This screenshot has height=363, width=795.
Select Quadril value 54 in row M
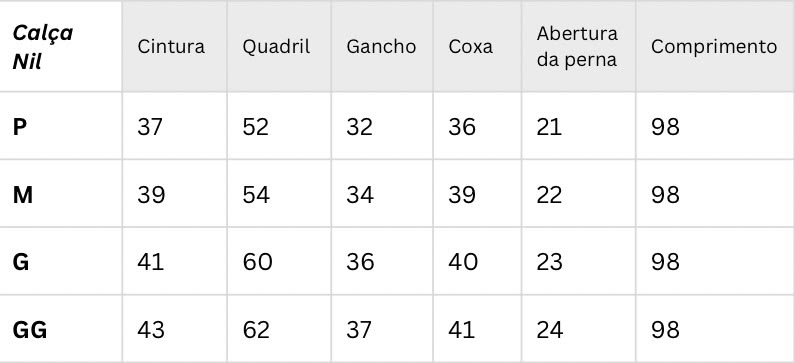point(256,195)
